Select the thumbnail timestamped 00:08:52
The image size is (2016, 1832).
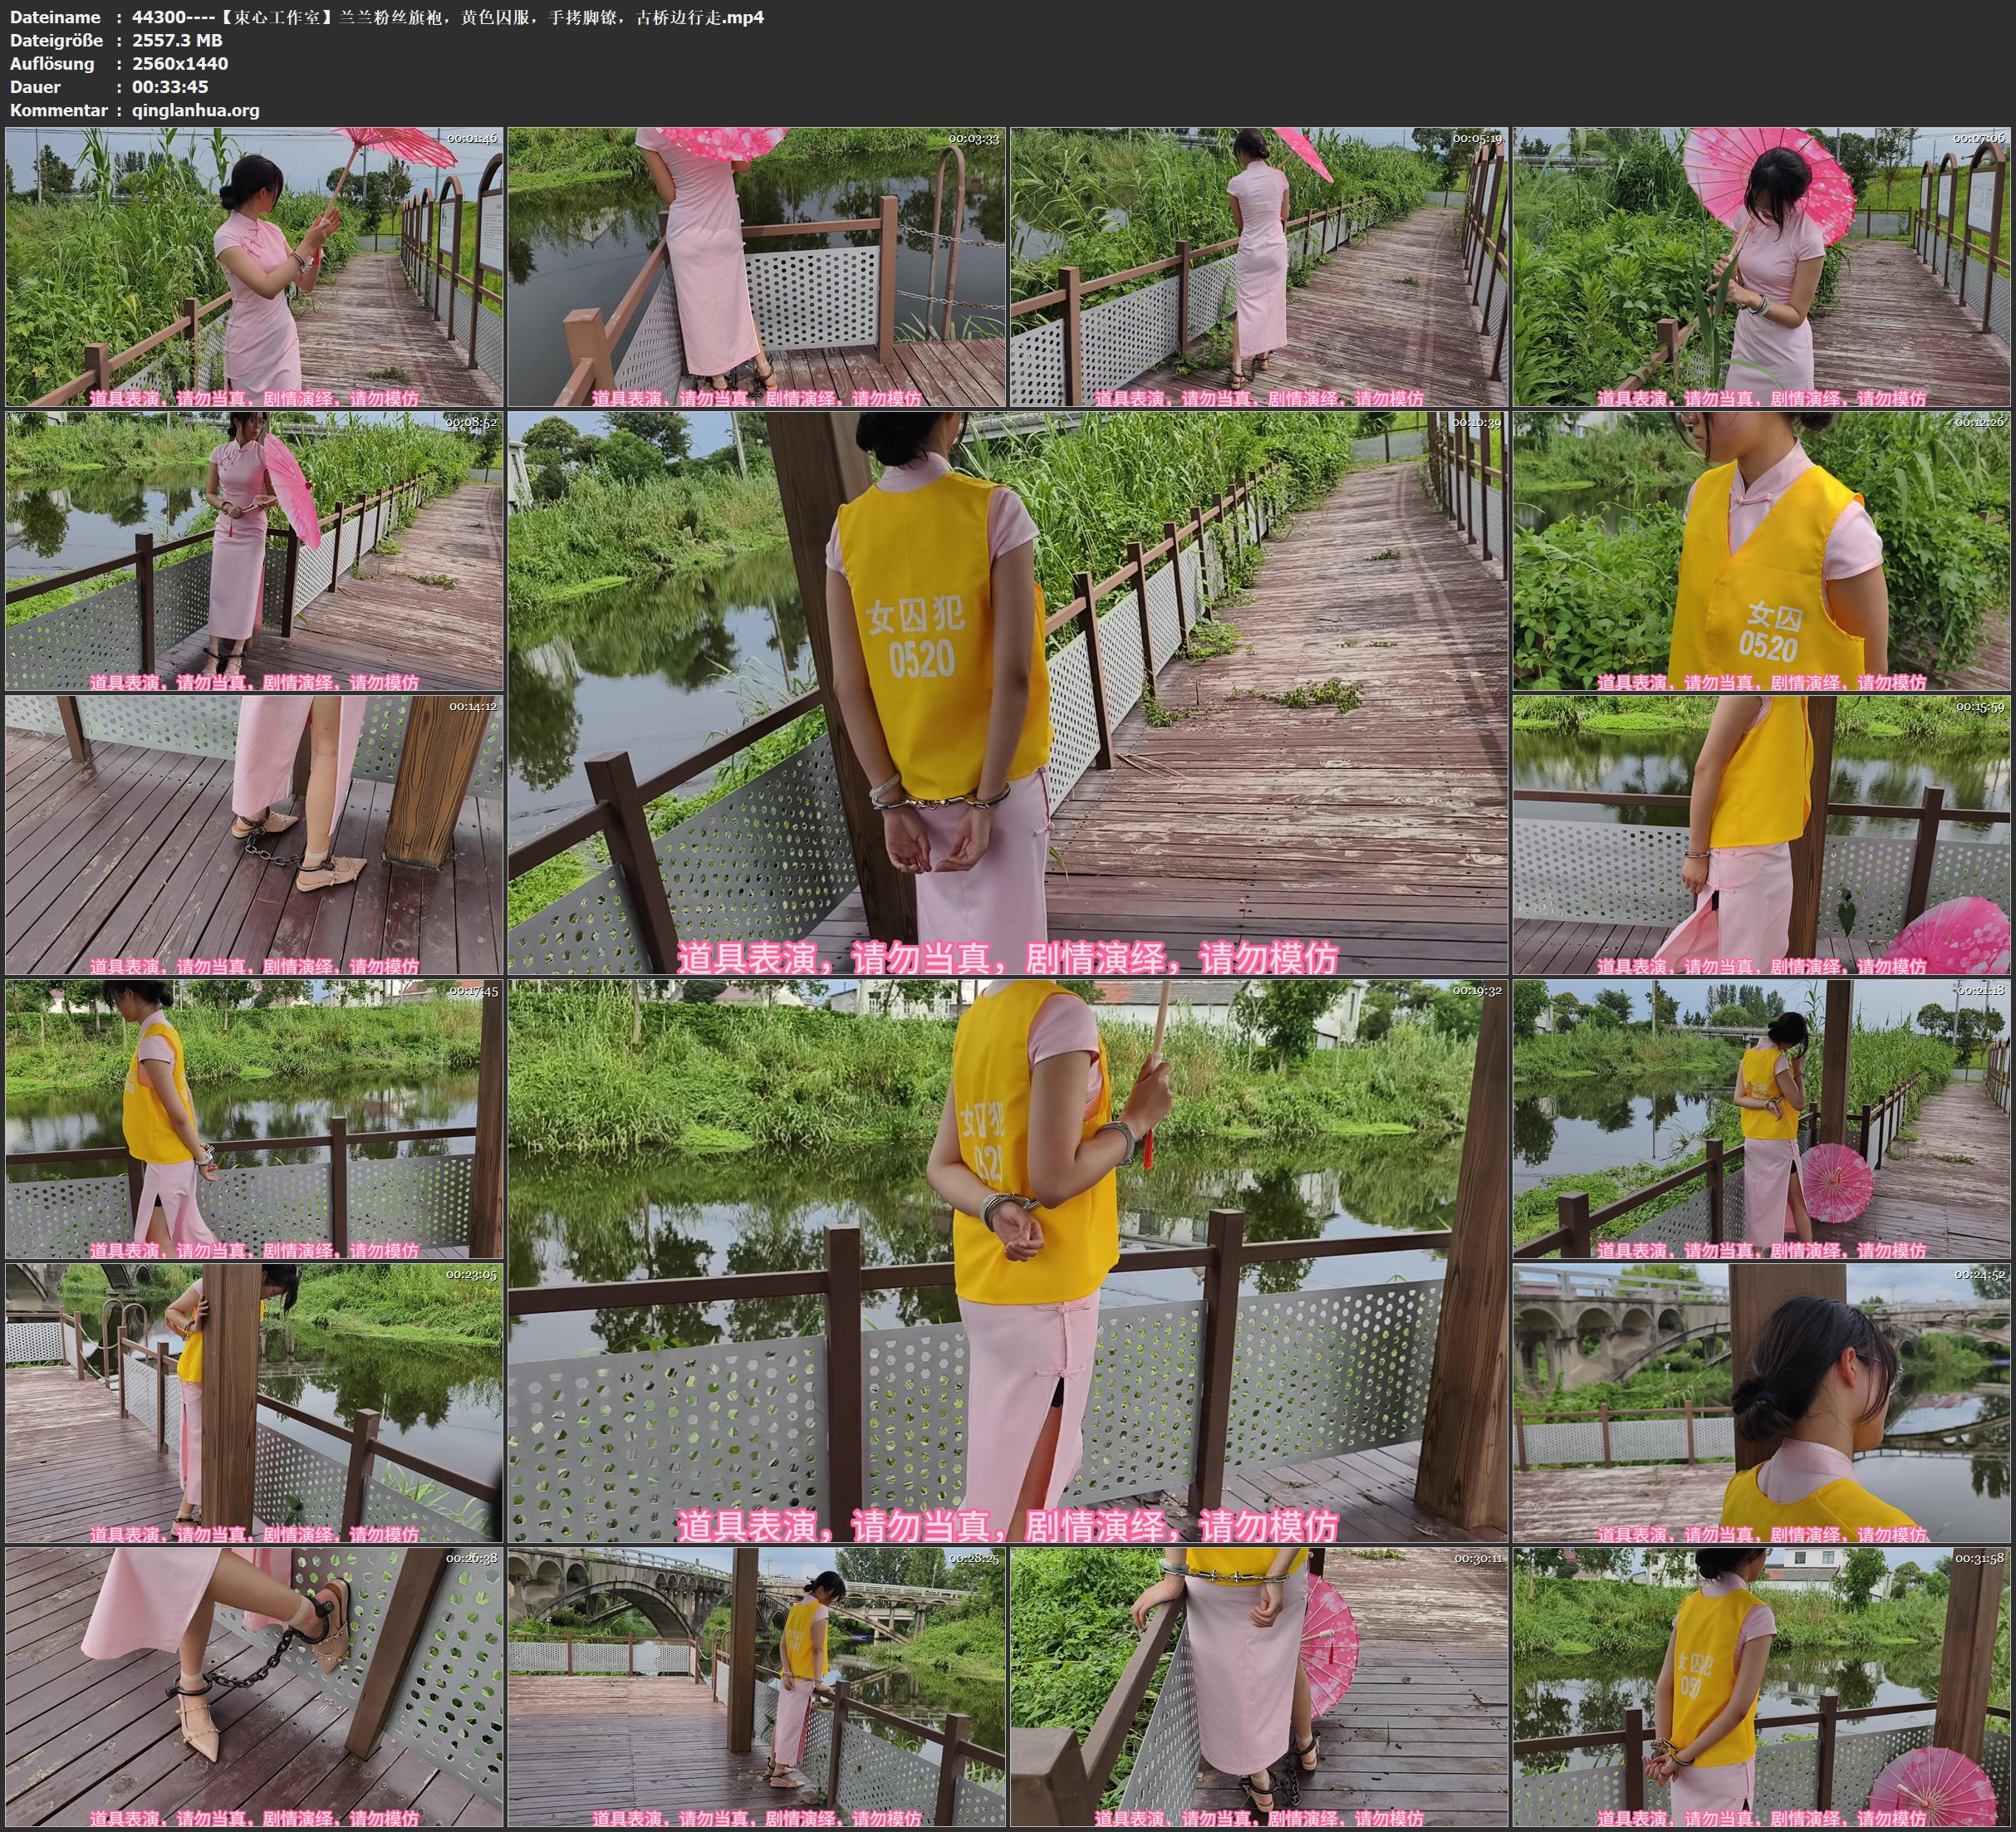(254, 551)
